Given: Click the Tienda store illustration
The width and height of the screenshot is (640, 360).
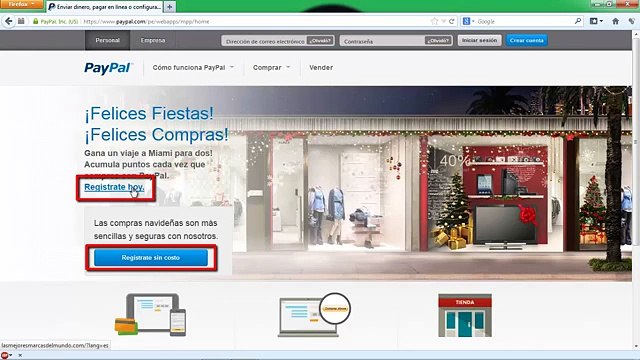Looking at the screenshot, I should click(x=465, y=316).
